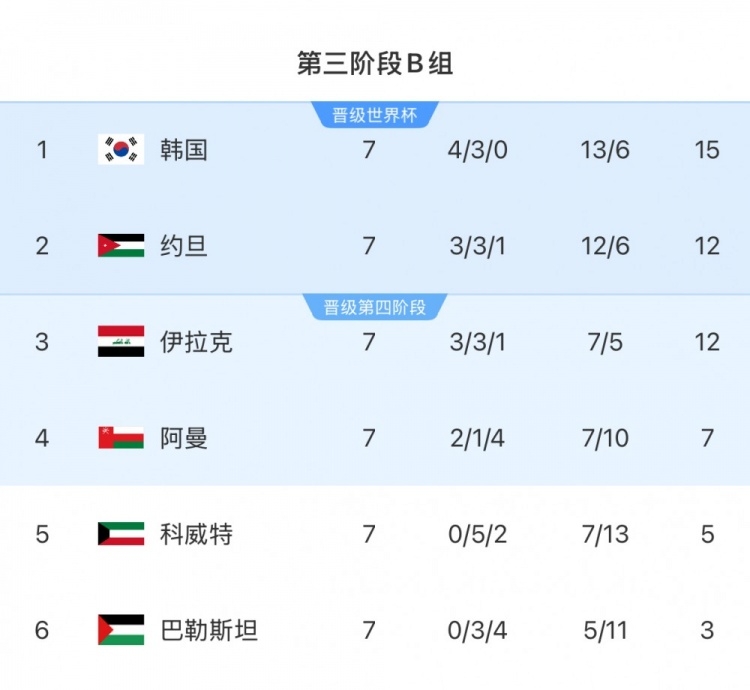Viewport: 750px width, 690px height.
Task: Open the 约旦 team name link
Action: point(184,246)
